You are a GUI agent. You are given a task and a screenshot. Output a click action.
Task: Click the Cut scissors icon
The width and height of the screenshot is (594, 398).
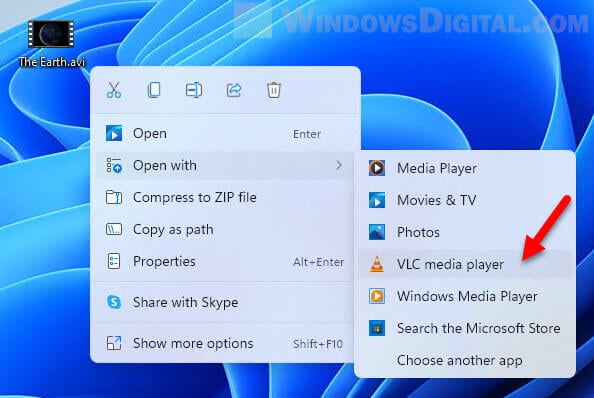point(114,90)
